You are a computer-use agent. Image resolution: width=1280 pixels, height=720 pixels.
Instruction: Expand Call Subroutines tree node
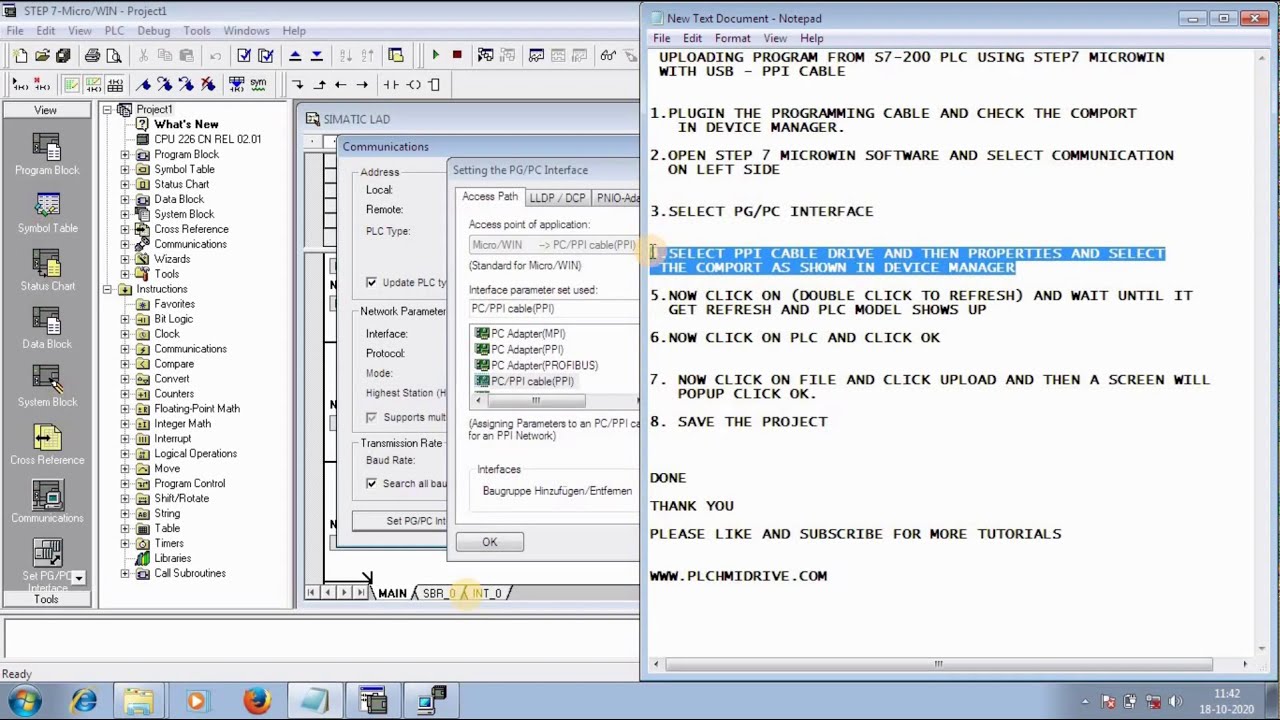point(125,574)
